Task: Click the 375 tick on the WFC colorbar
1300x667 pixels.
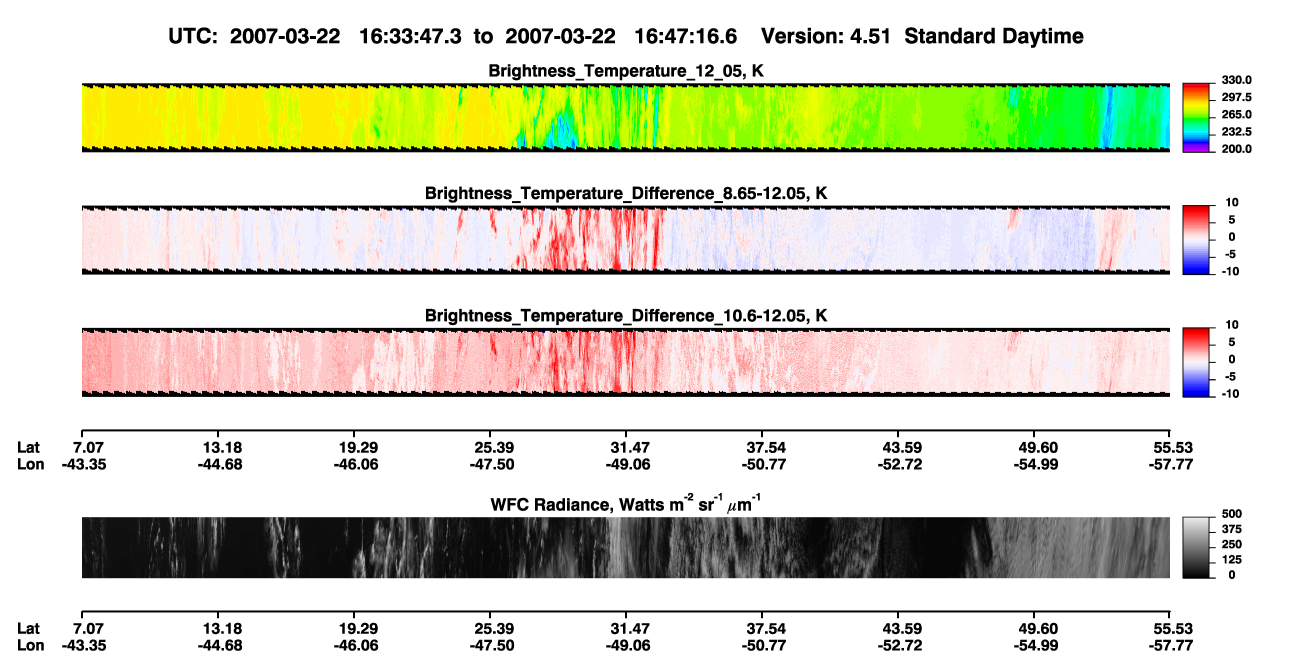Action: pos(1231,529)
